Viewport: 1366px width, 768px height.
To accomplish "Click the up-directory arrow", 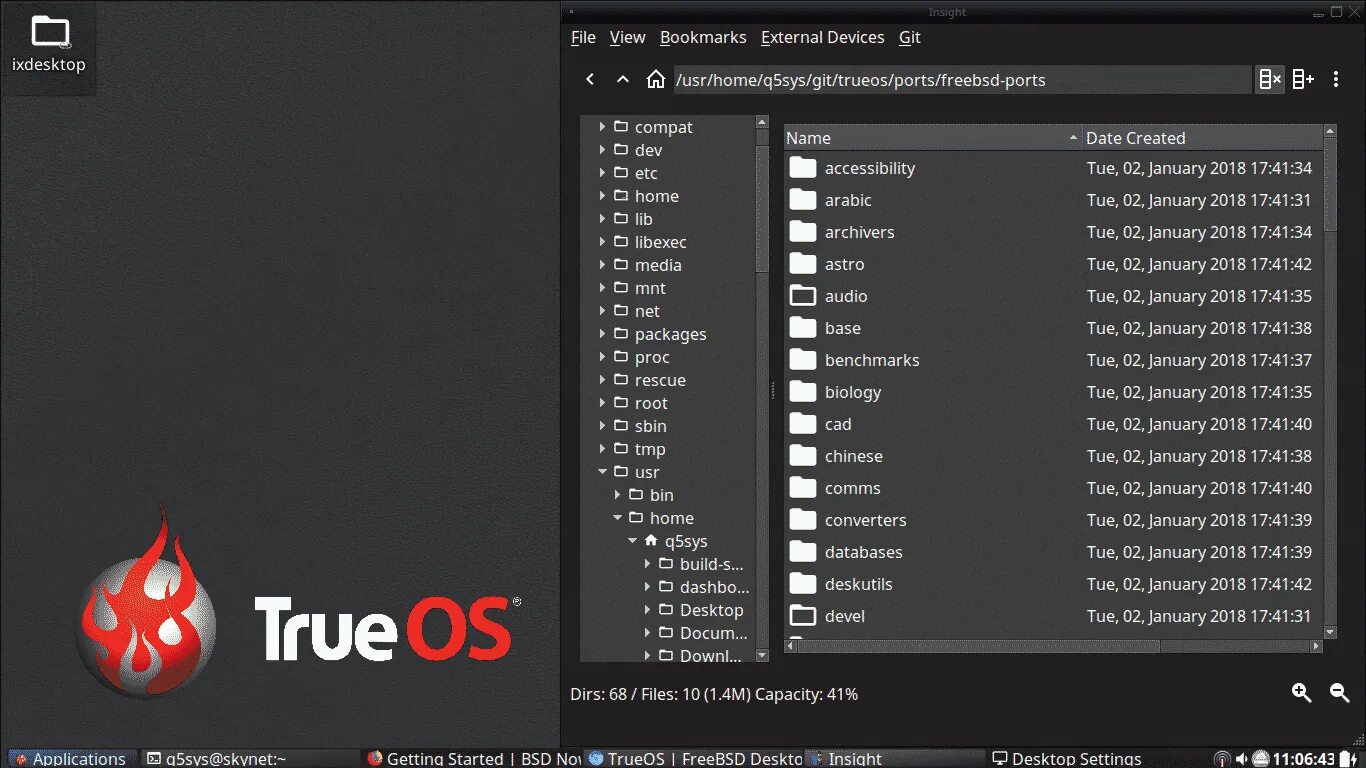I will 622,78.
